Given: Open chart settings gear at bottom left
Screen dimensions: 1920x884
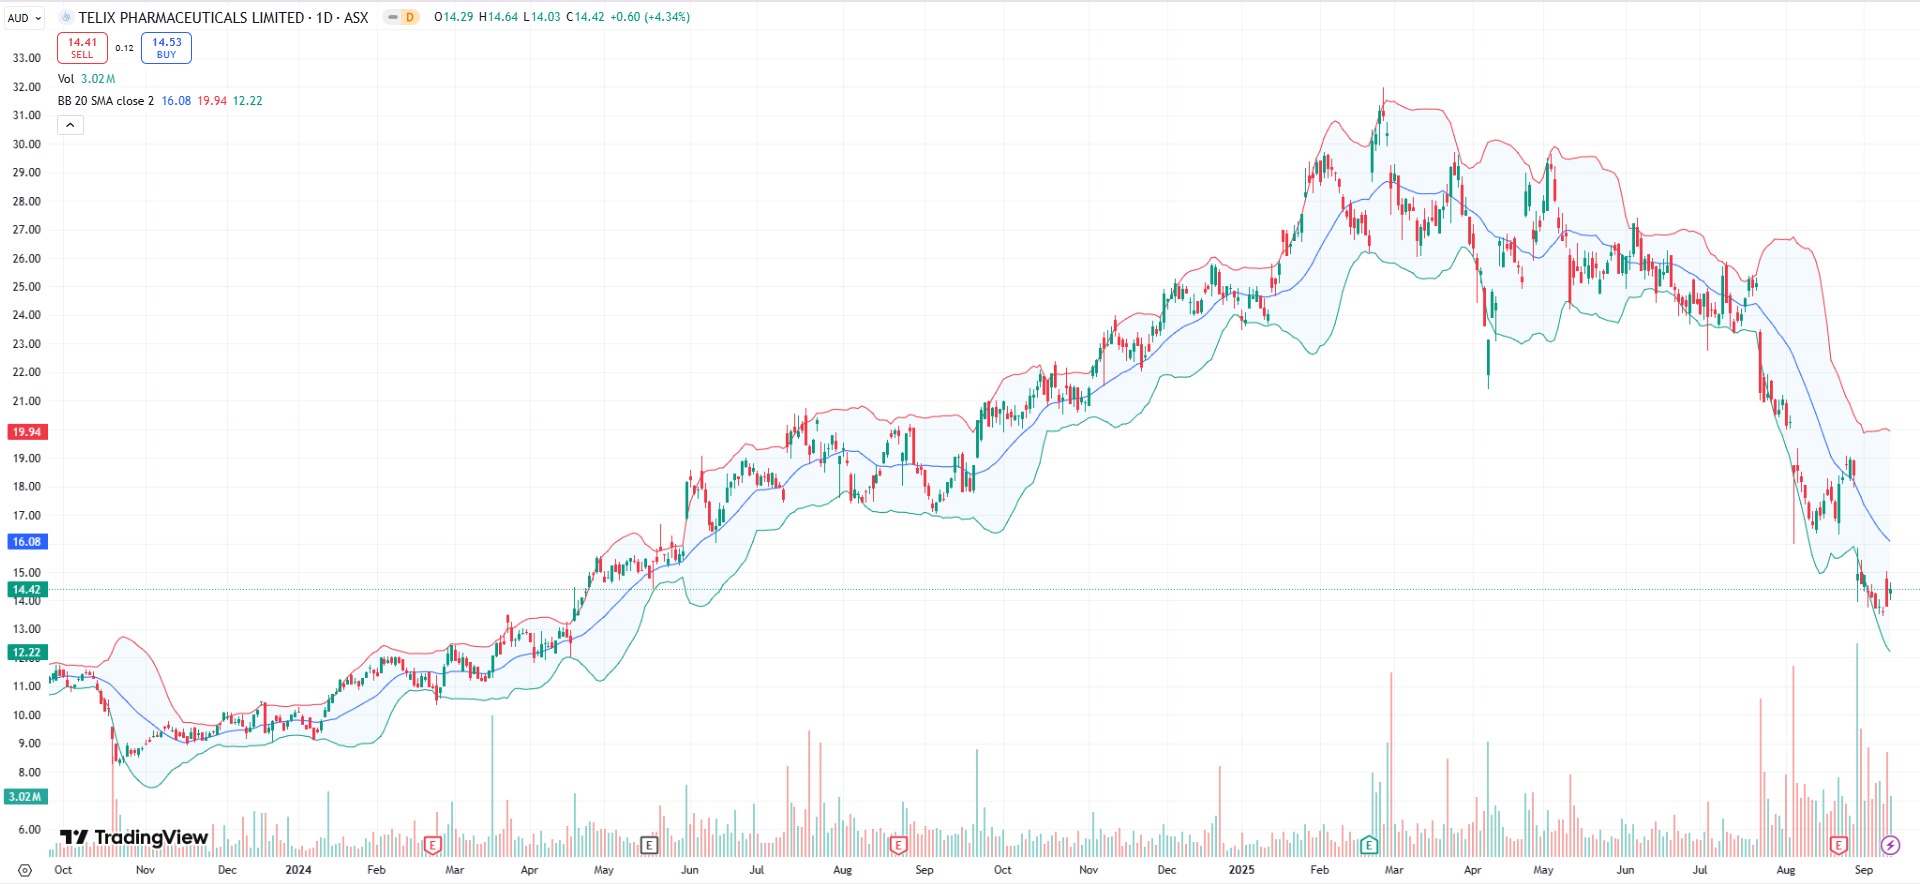Looking at the screenshot, I should 25,870.
